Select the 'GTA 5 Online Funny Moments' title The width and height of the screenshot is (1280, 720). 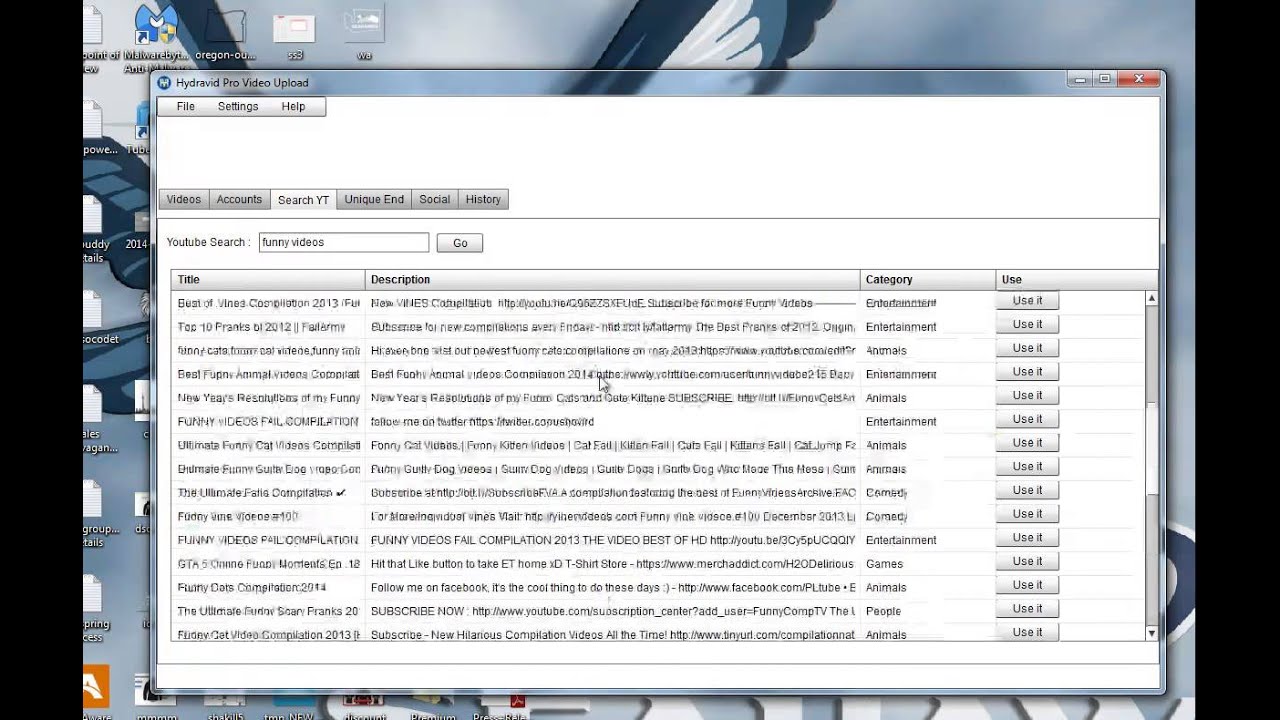click(268, 564)
